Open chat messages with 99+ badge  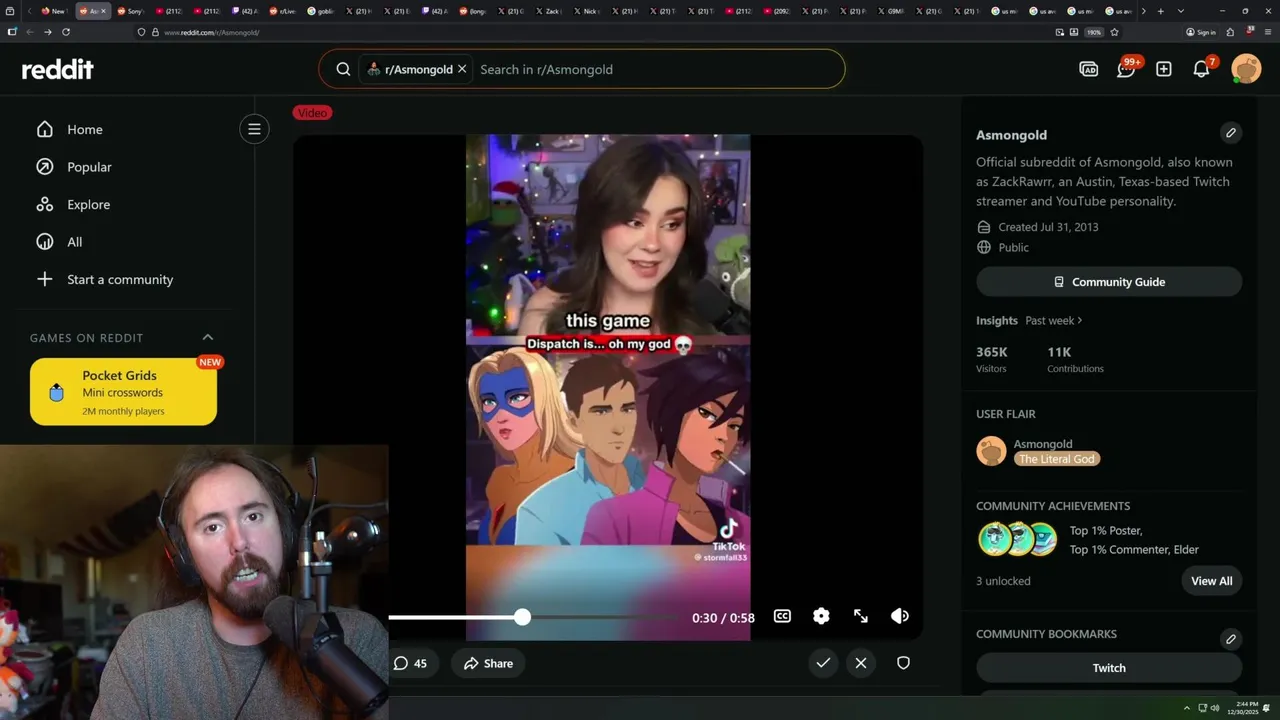(x=1127, y=68)
